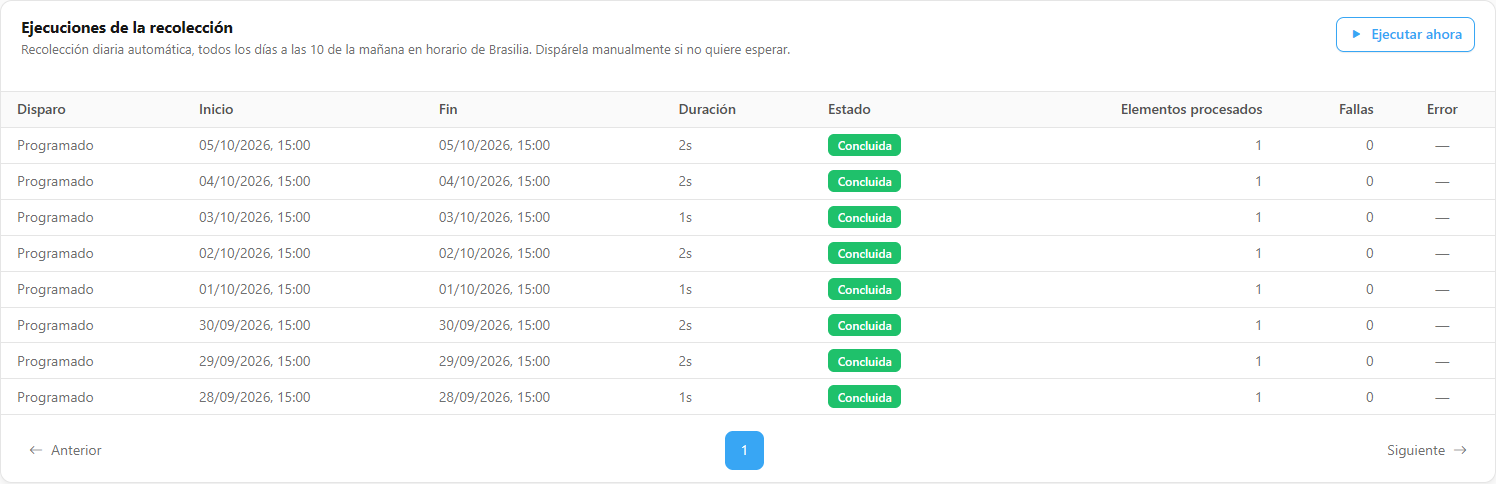Click the Inicio column header
The width and height of the screenshot is (1496, 484).
[x=216, y=109]
